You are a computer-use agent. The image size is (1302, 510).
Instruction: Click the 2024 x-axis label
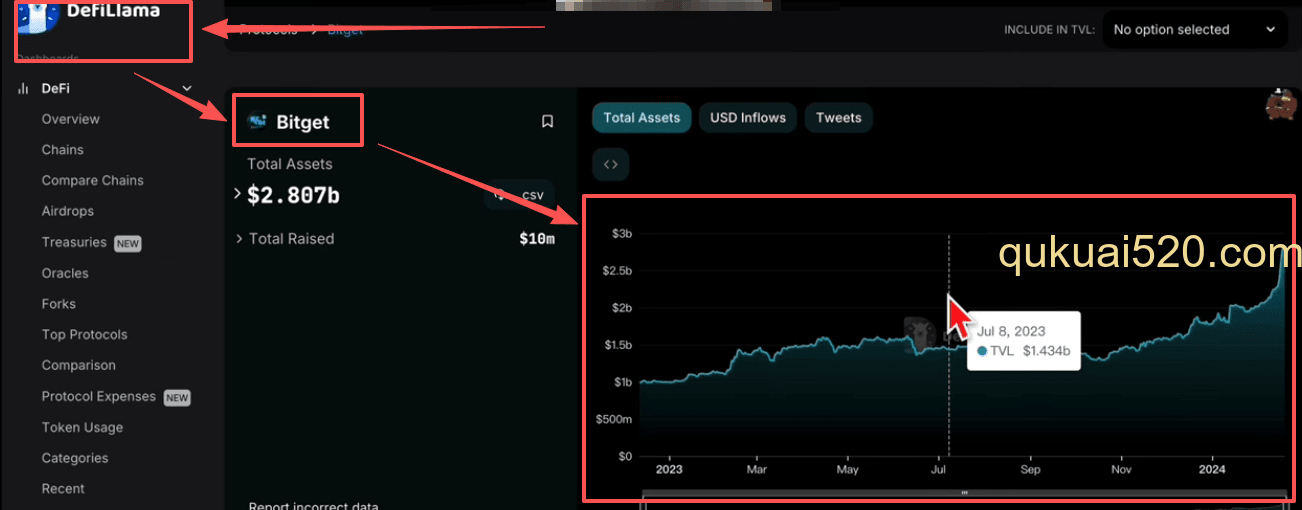point(1212,469)
